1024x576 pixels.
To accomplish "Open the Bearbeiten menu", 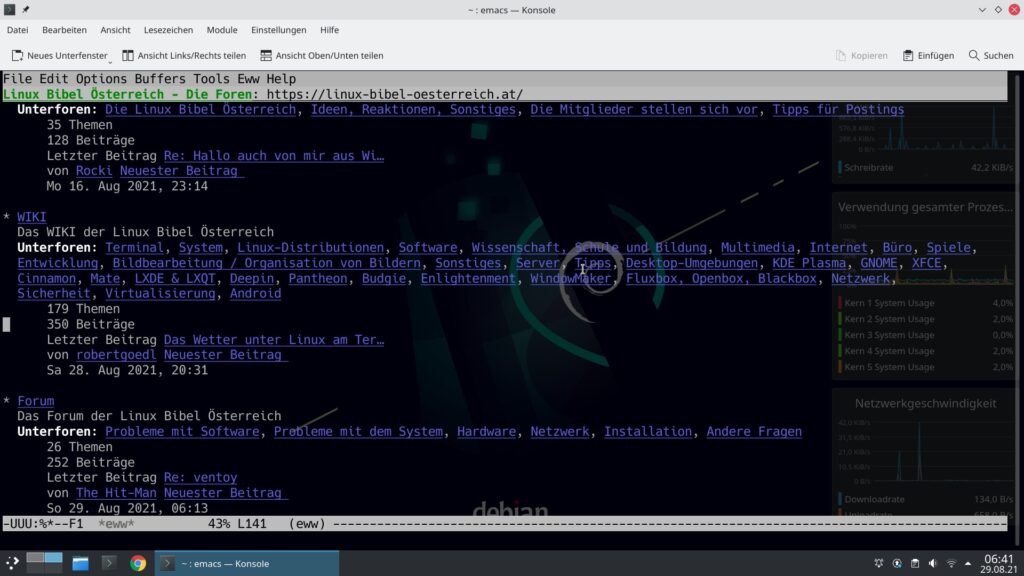I will point(64,30).
